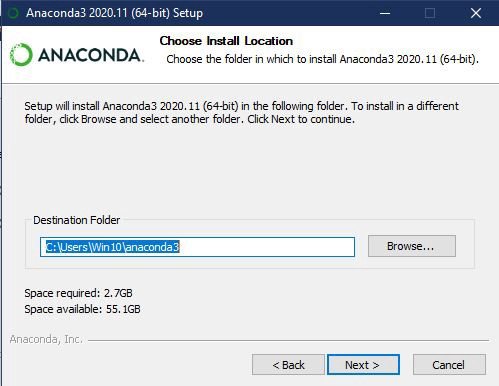Click the subtitle about choosing the install folder

coord(322,59)
